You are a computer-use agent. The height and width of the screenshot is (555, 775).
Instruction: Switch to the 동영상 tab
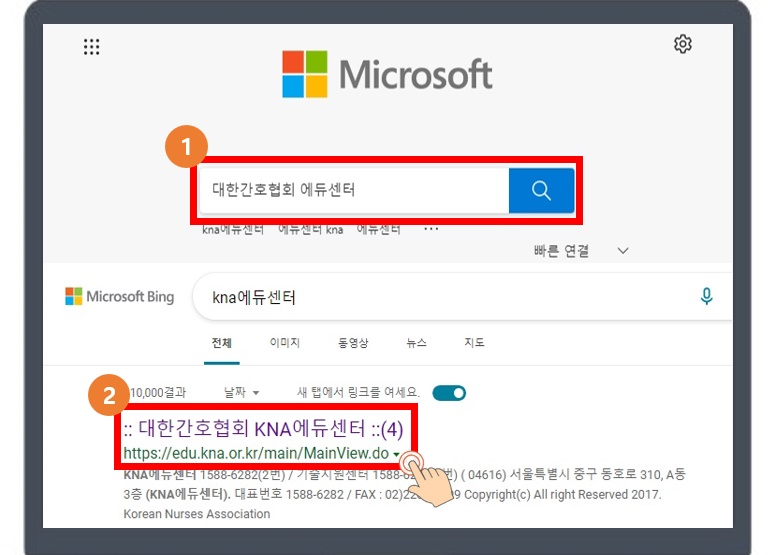(353, 343)
